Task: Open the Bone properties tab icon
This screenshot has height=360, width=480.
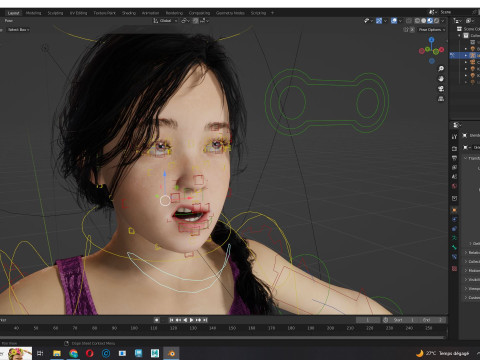Action: coord(454,247)
